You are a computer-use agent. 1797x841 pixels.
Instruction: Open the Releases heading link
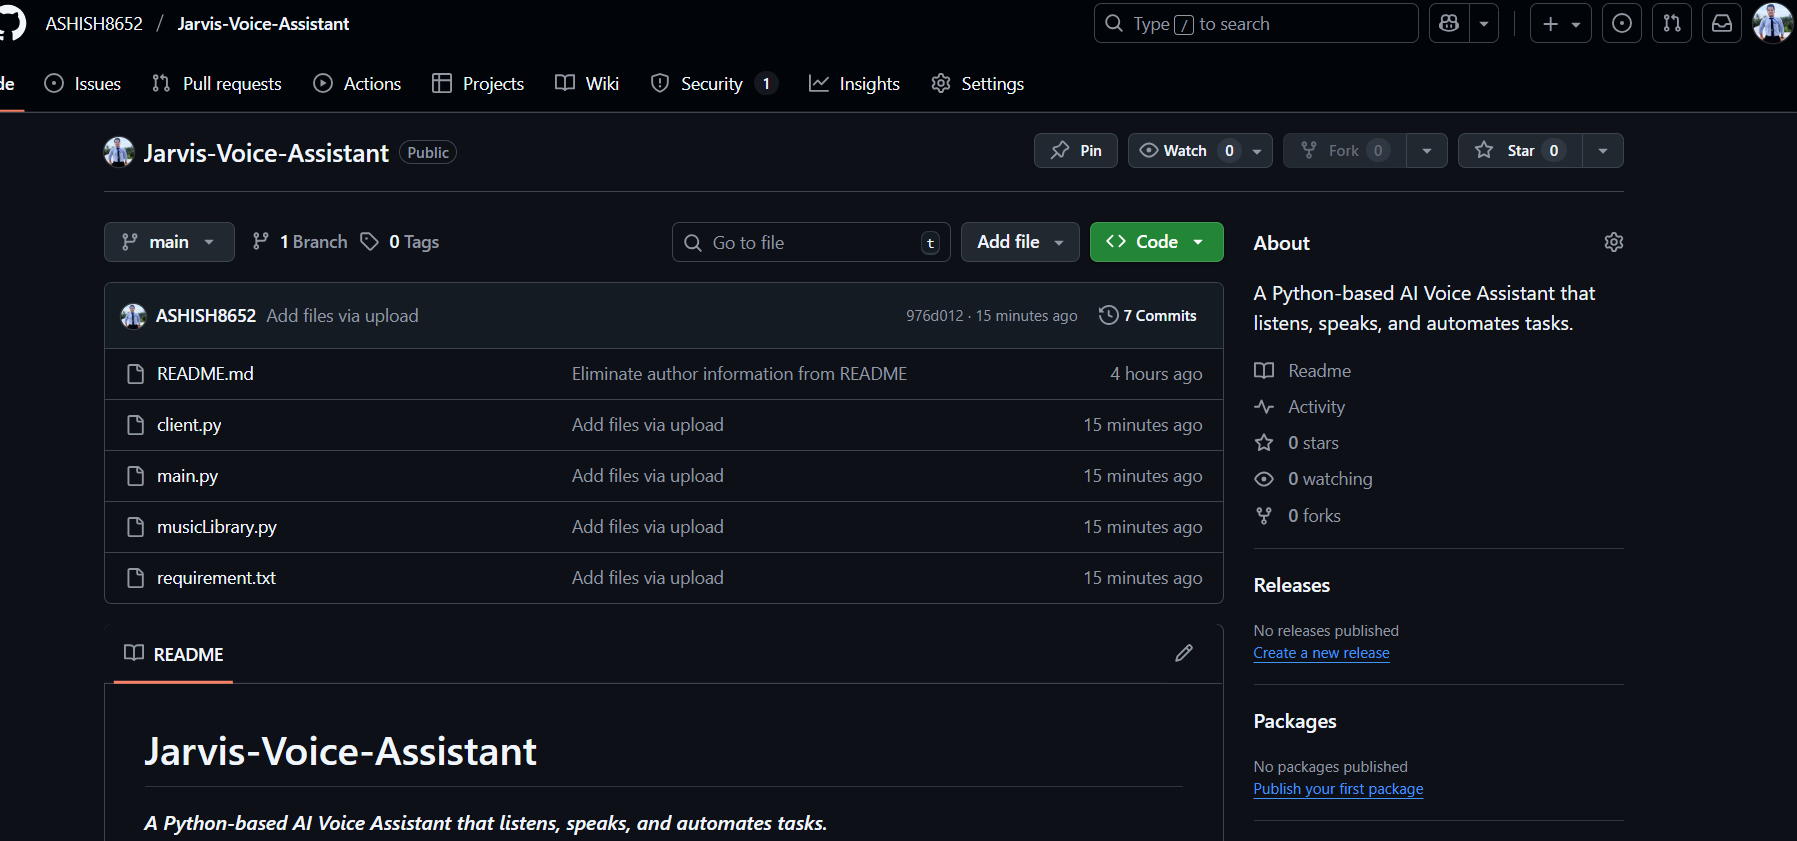click(1292, 586)
